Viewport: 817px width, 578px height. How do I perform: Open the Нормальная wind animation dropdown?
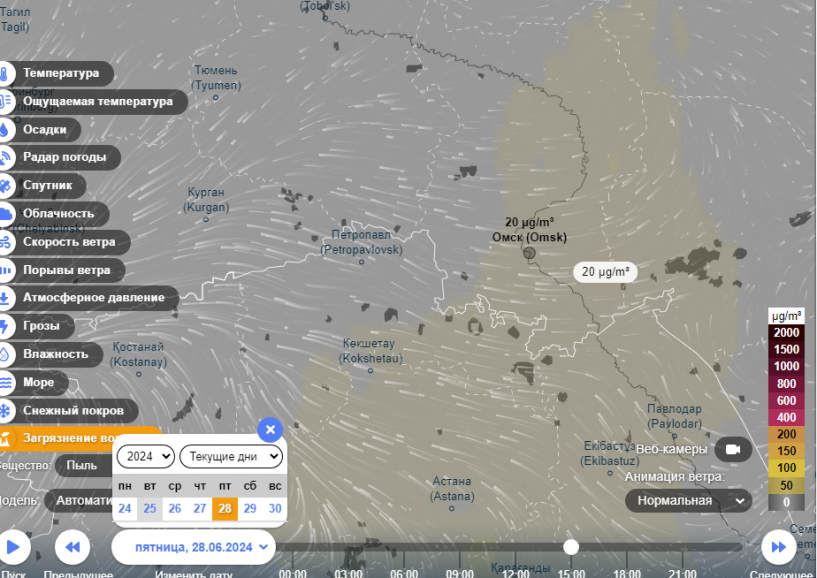689,501
